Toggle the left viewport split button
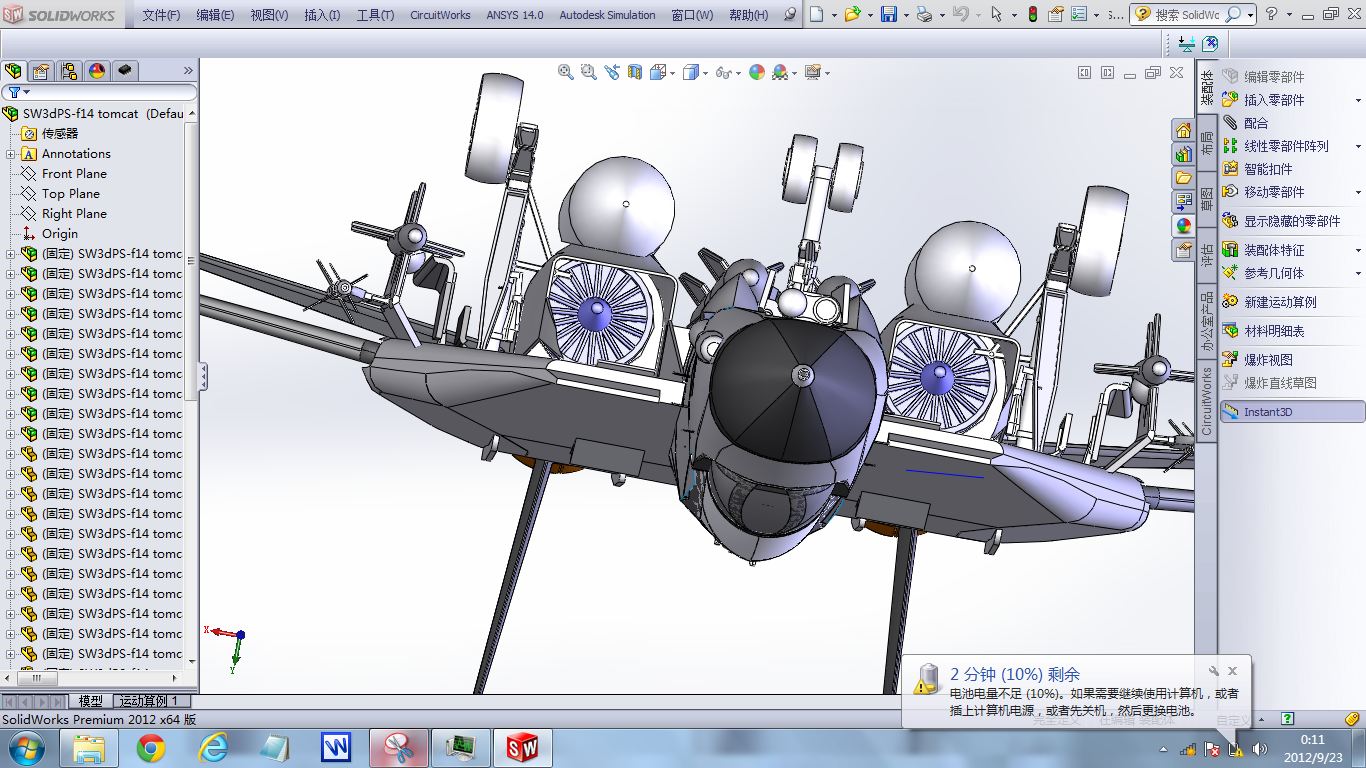 1084,72
